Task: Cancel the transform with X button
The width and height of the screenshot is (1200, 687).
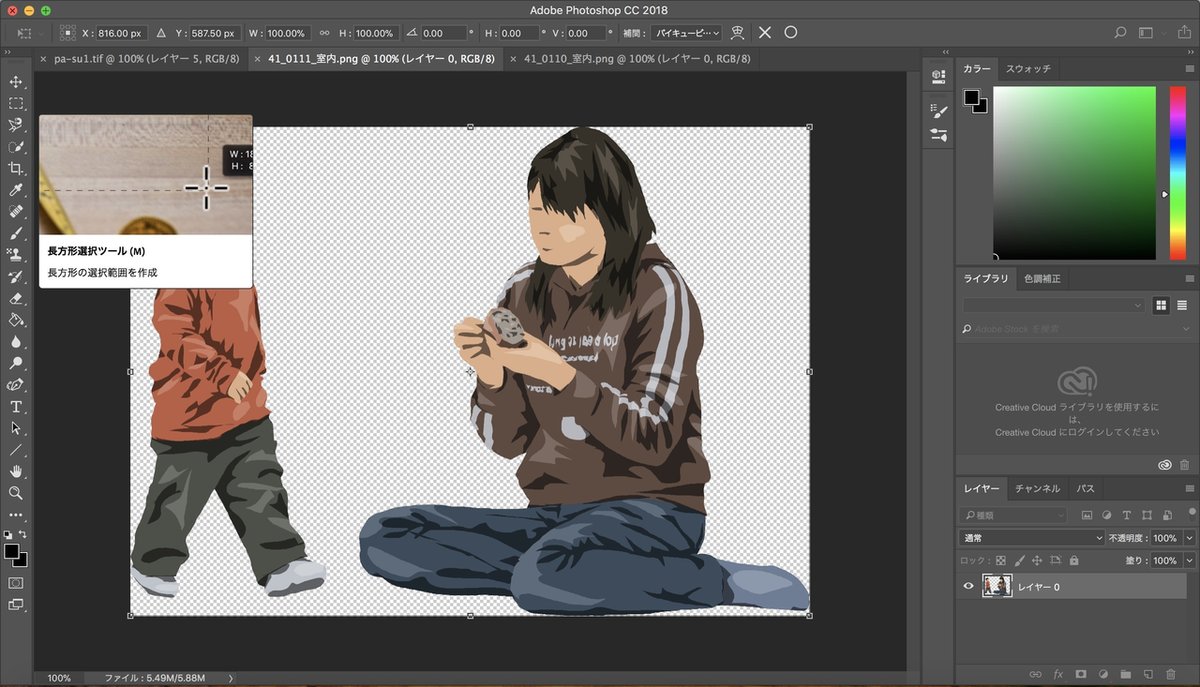Action: click(765, 33)
